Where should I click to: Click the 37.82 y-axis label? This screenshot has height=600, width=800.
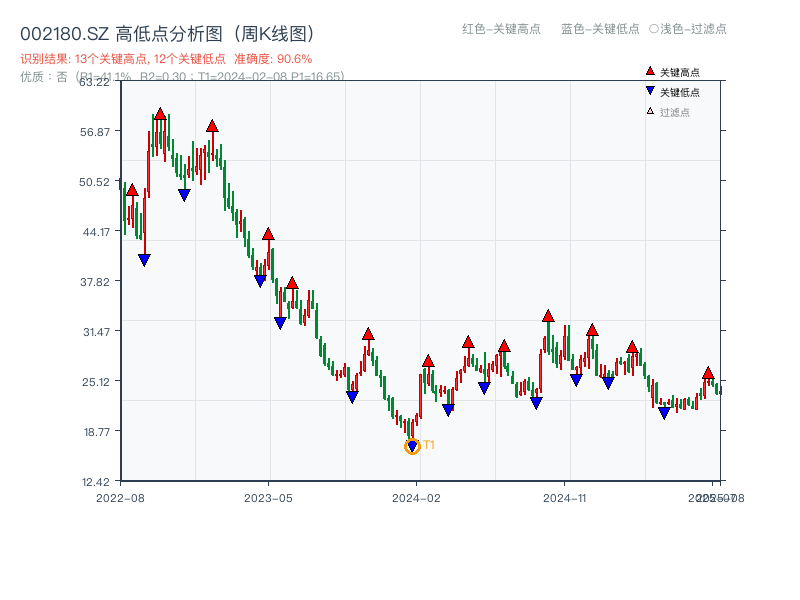95,282
